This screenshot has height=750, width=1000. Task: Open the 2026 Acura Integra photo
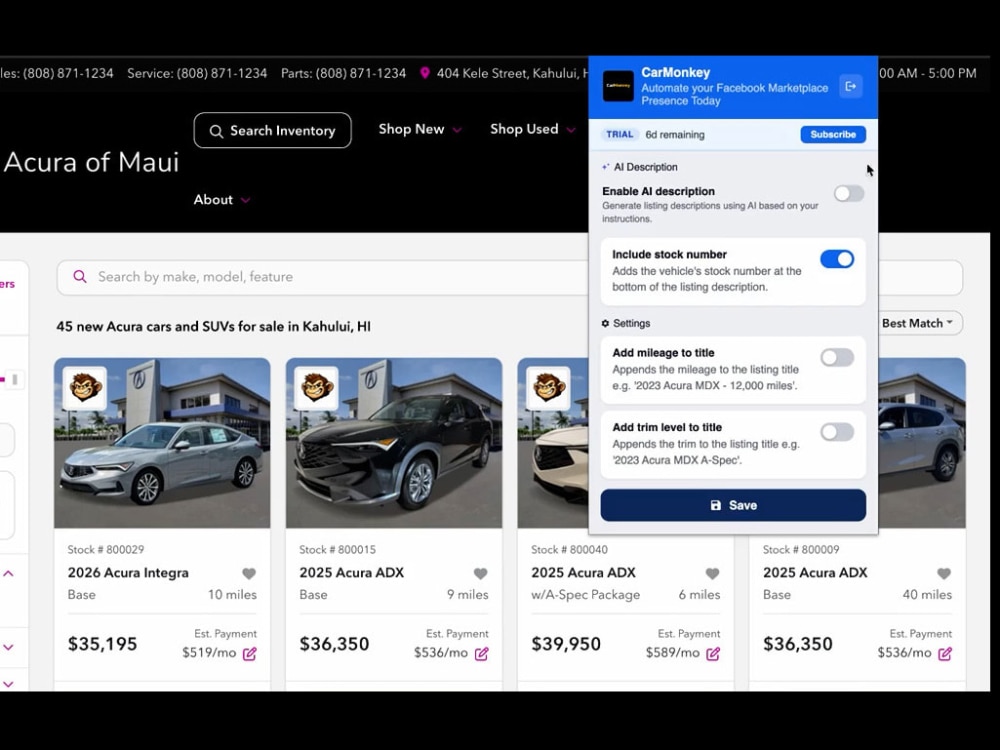(x=162, y=443)
